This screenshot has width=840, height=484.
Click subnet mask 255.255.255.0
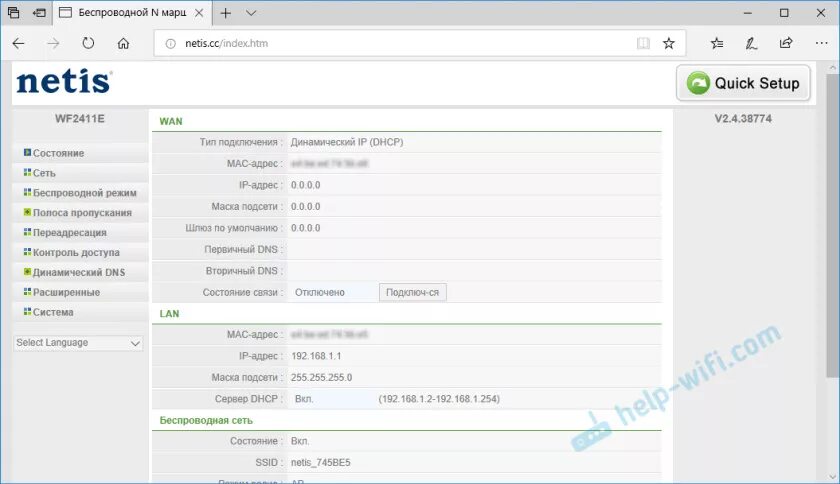click(321, 377)
